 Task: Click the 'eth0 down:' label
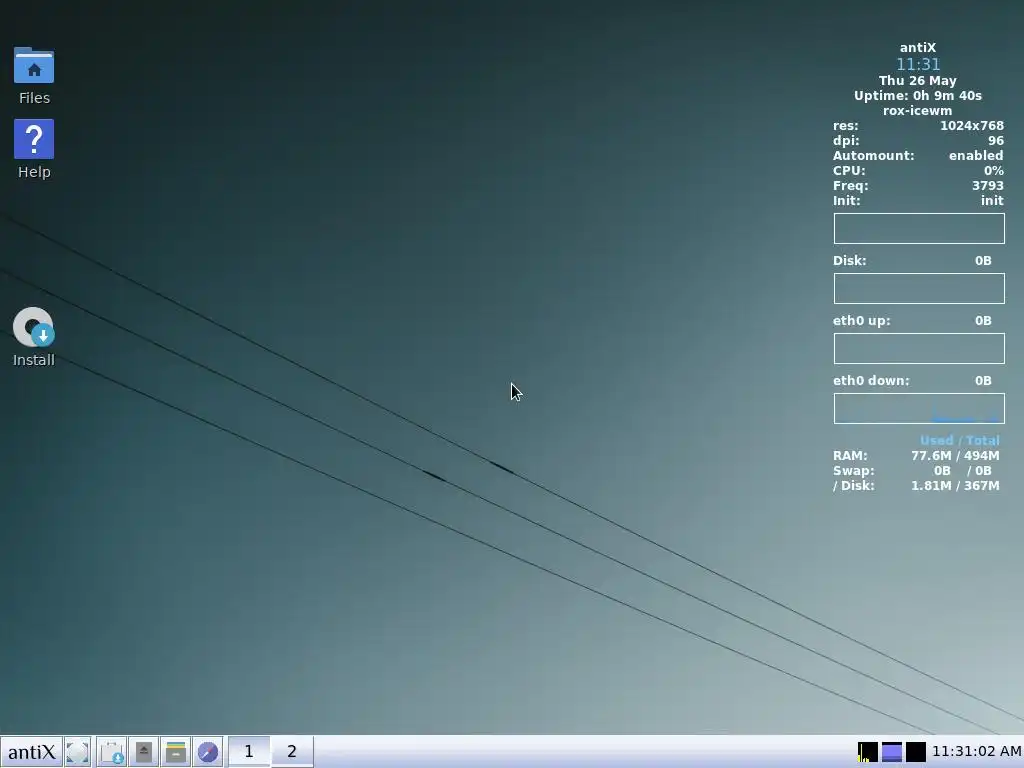click(x=871, y=381)
